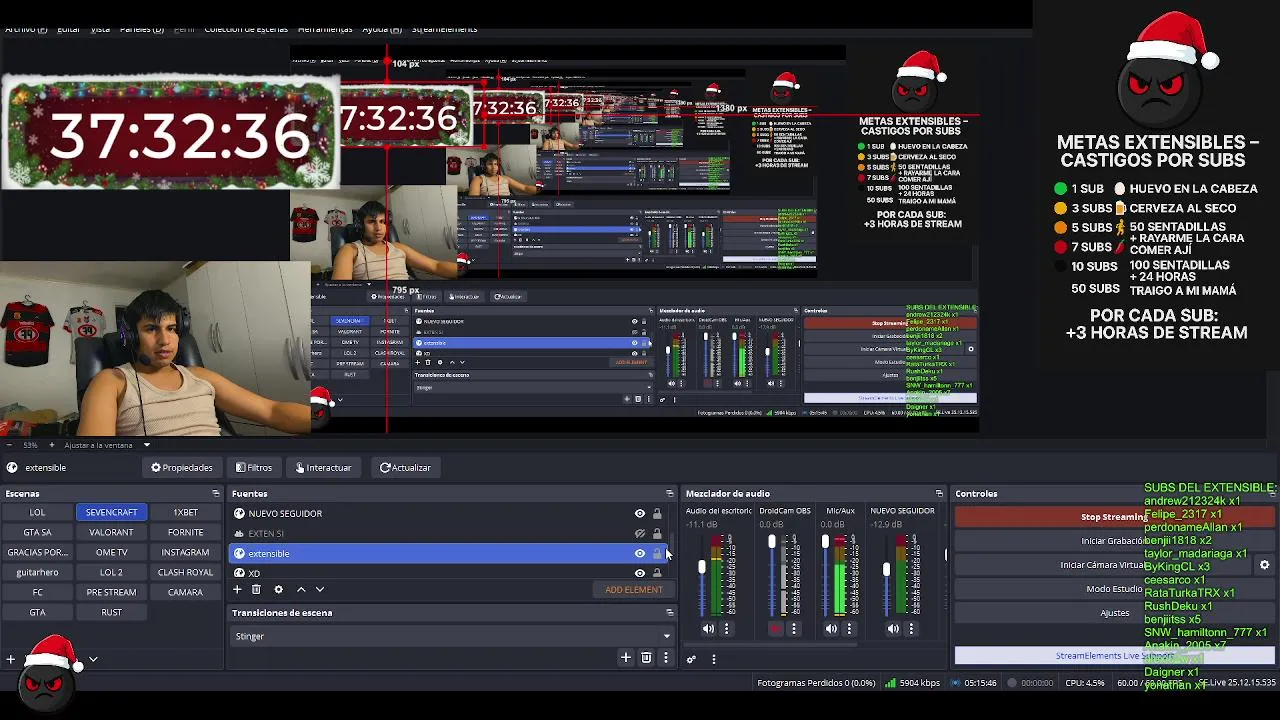Viewport: 1280px width, 720px height.
Task: Click EXTEN SI source type icon
Action: coord(239,533)
